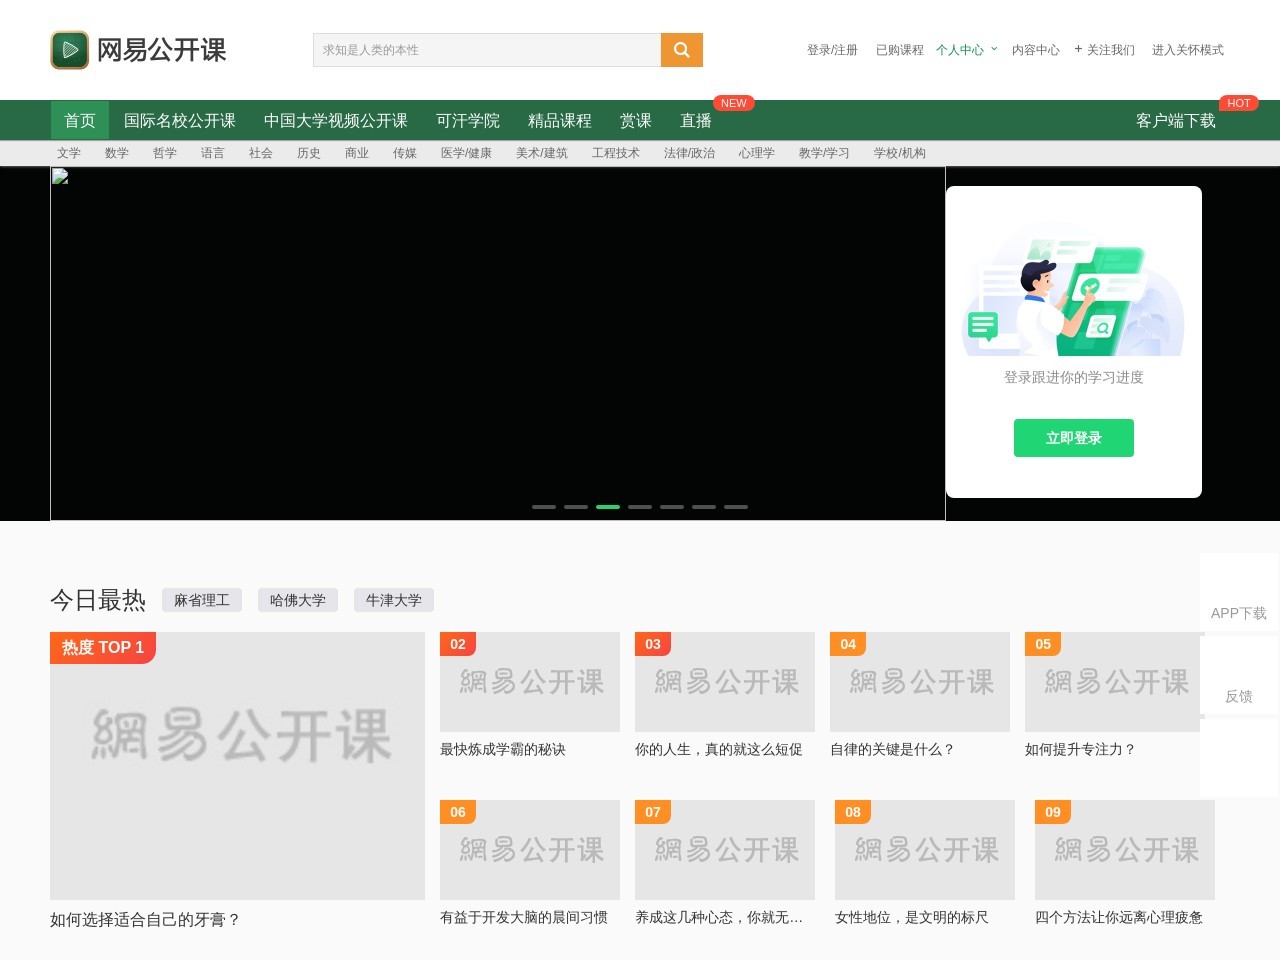The height and width of the screenshot is (960, 1280).
Task: Click 进入关怀模式 link
Action: (x=1188, y=50)
